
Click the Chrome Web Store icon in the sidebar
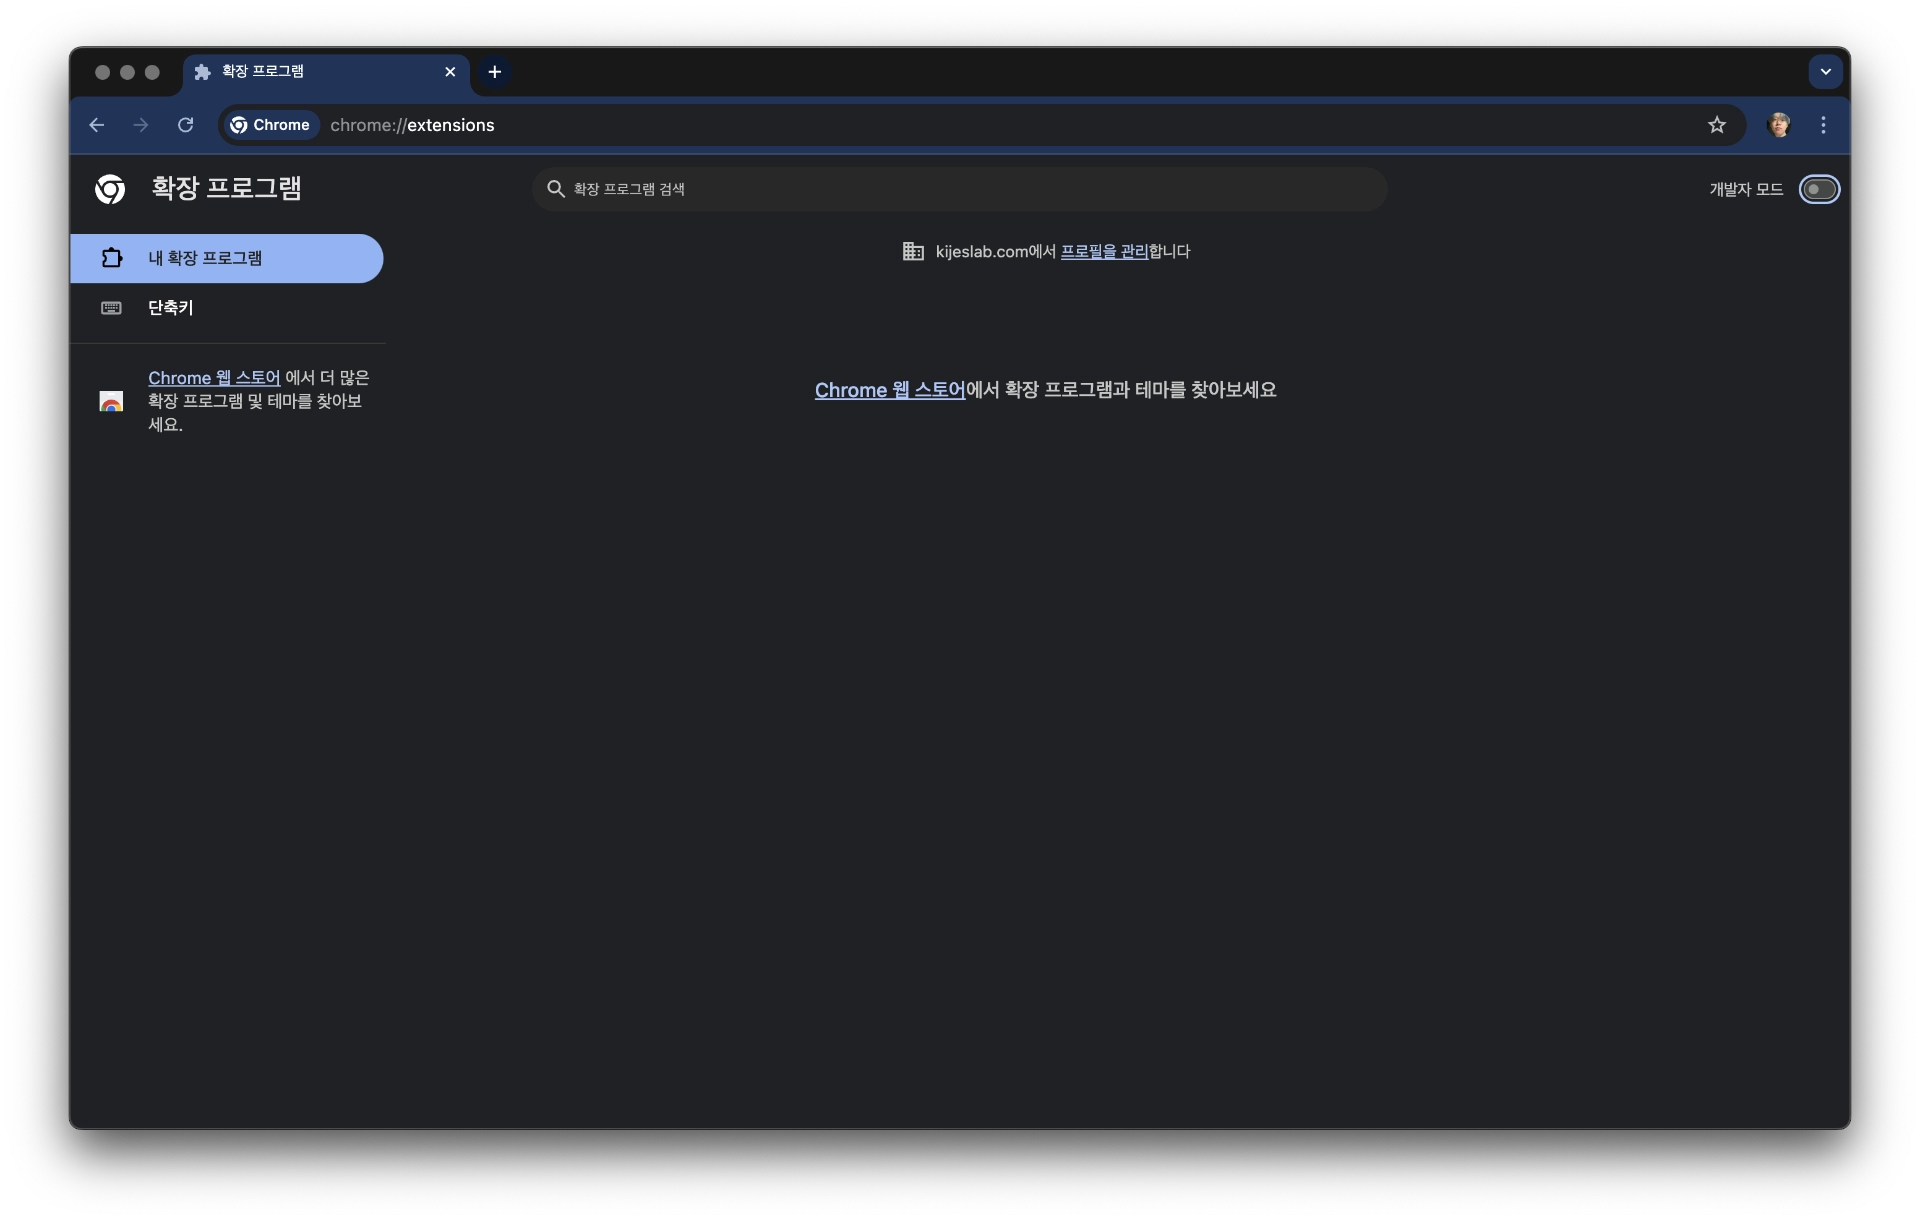tap(110, 400)
